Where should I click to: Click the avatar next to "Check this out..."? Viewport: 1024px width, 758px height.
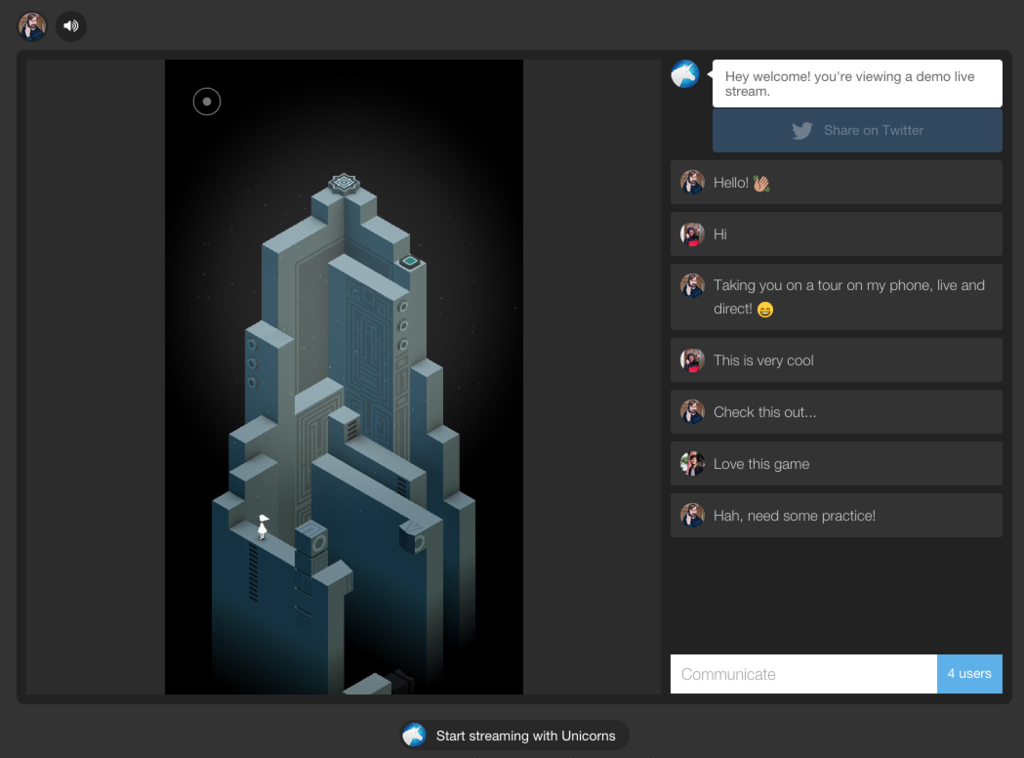click(692, 412)
